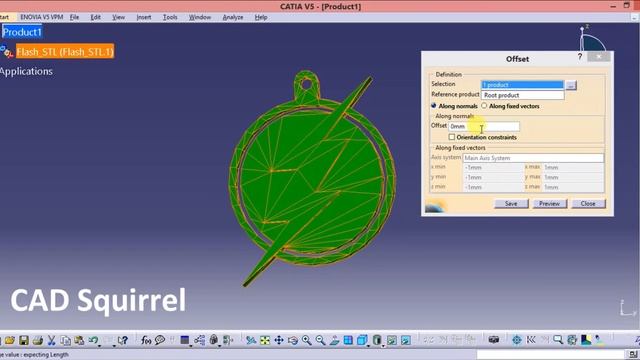Fit All In view
This screenshot has width=640, height=360.
(x=265, y=340)
